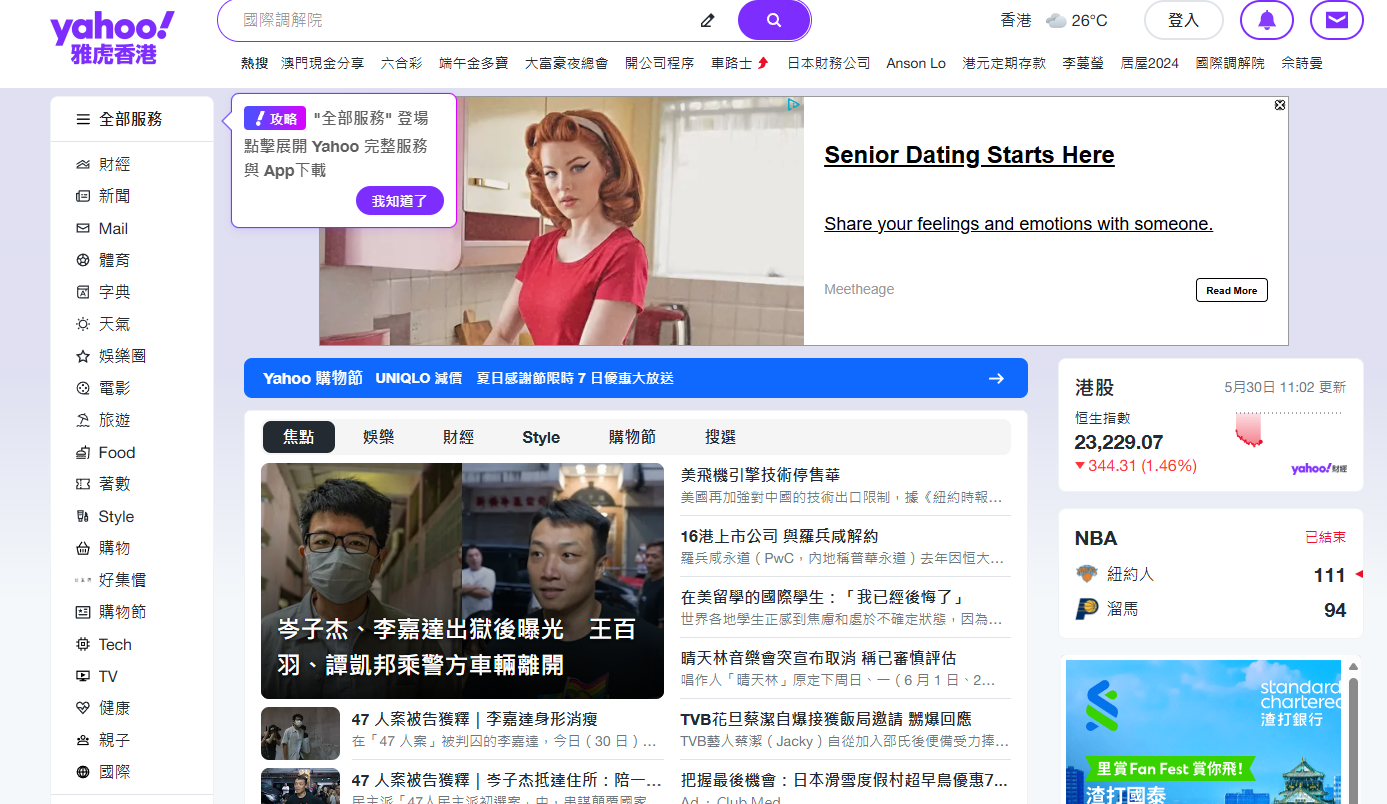Click the Tech sidebar chip icon
1387x804 pixels.
click(83, 644)
